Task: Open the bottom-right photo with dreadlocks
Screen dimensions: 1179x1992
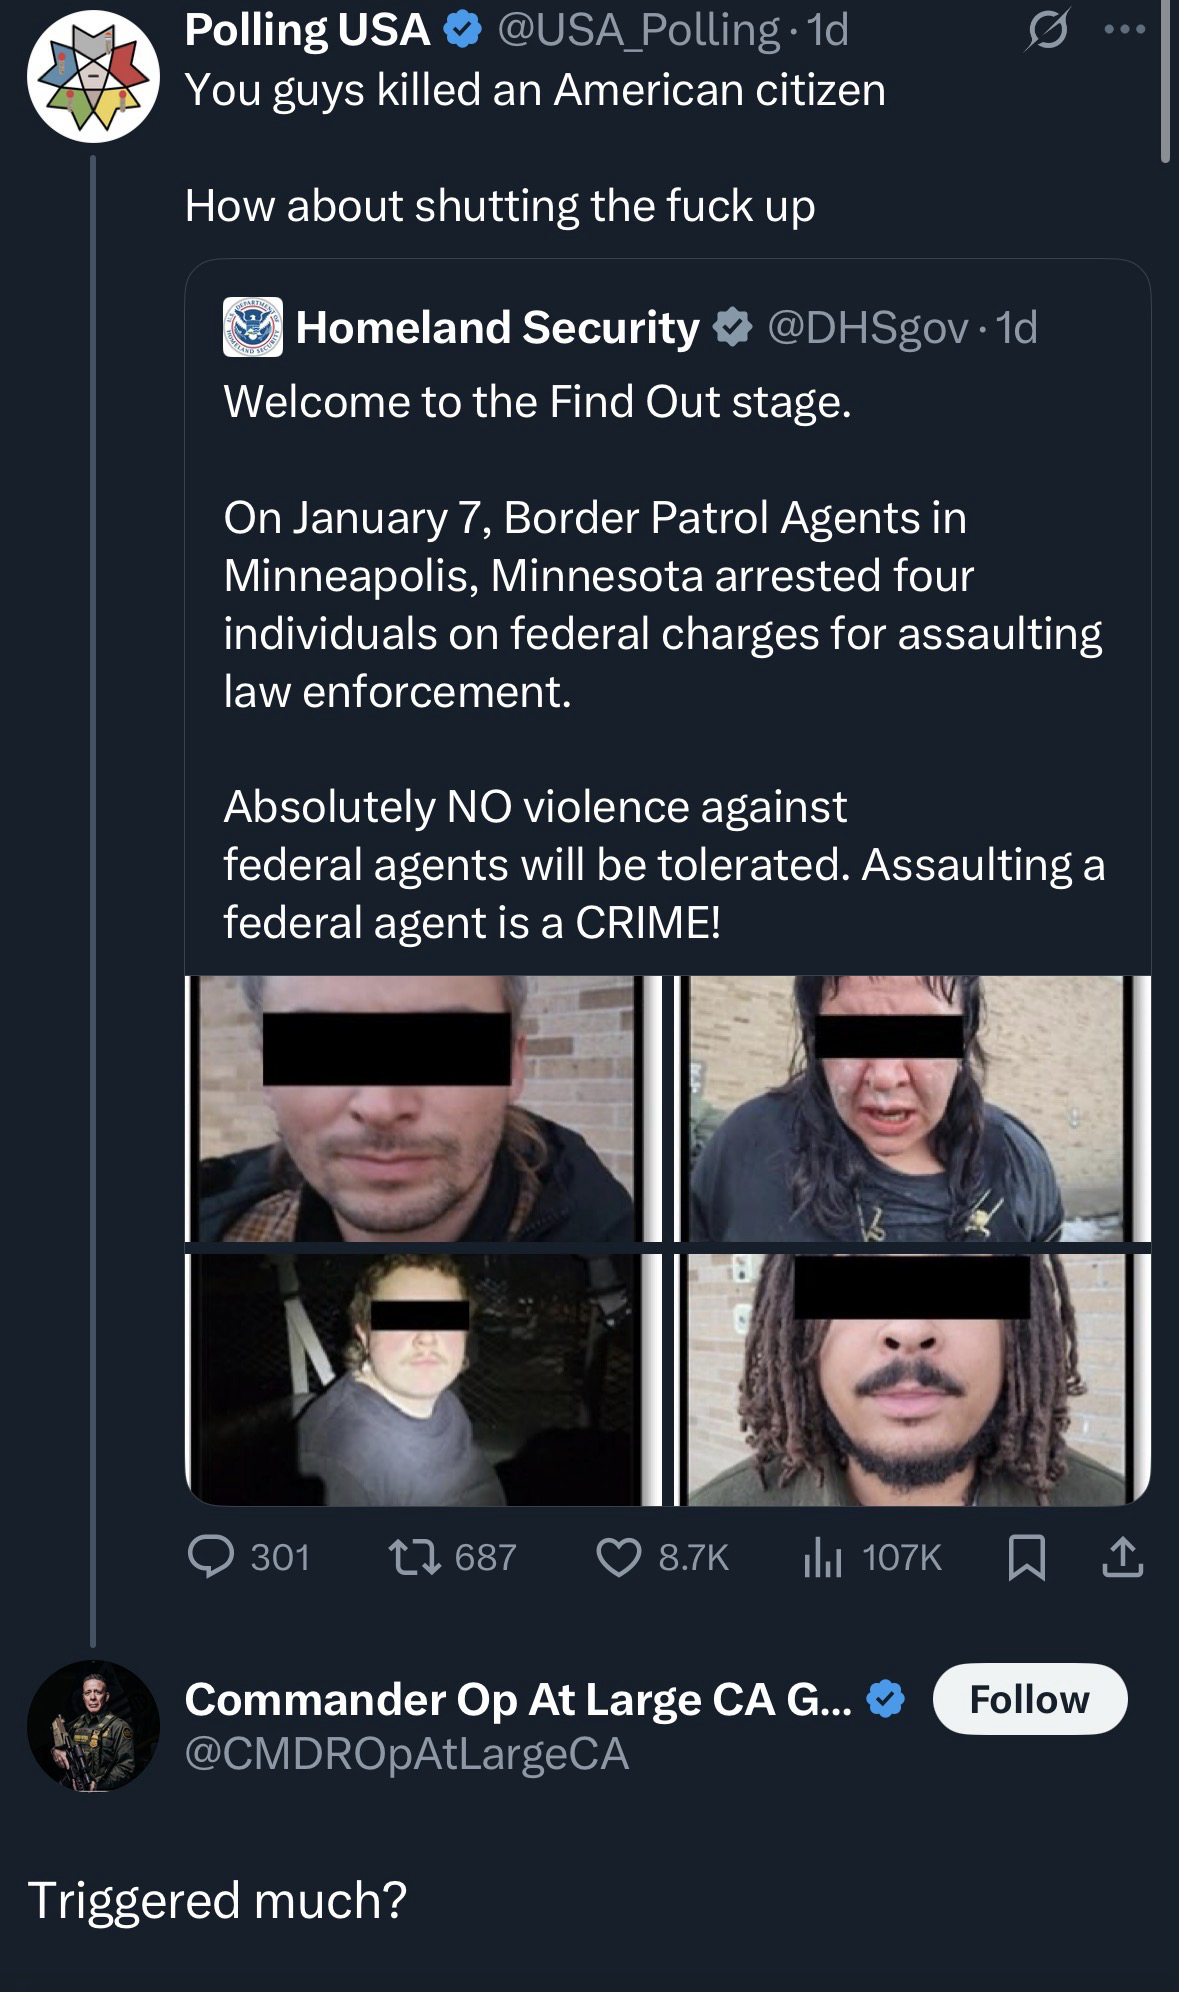Action: pos(911,1379)
